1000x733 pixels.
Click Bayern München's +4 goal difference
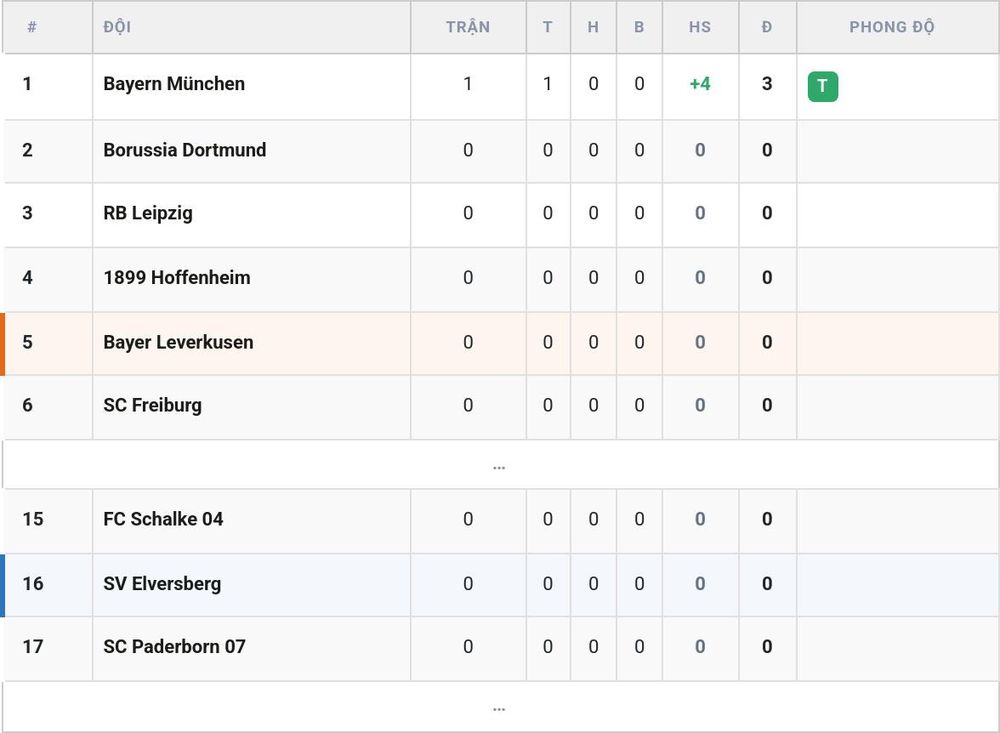click(x=700, y=84)
